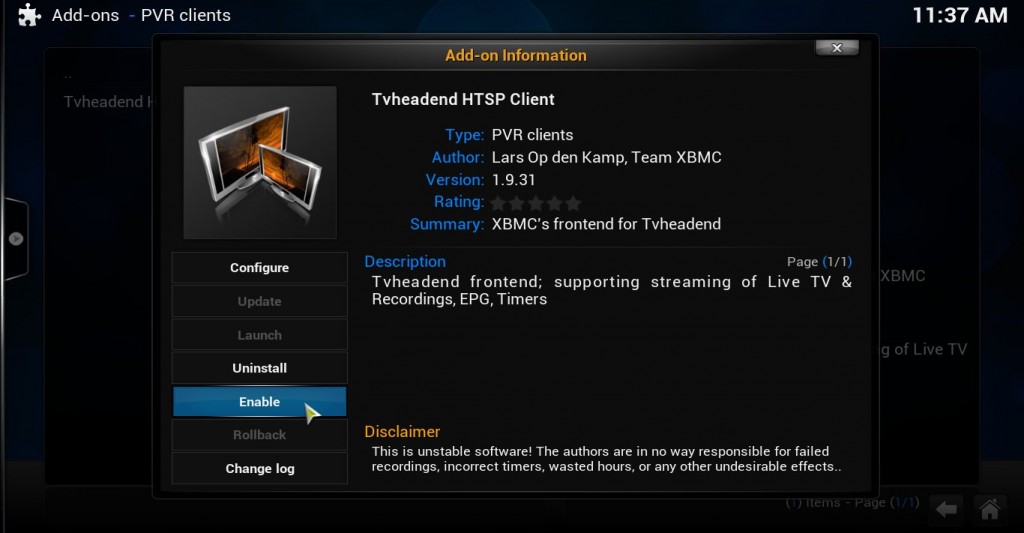Screen dimensions: 1024x533
Task: Open the Change log
Action: (259, 468)
